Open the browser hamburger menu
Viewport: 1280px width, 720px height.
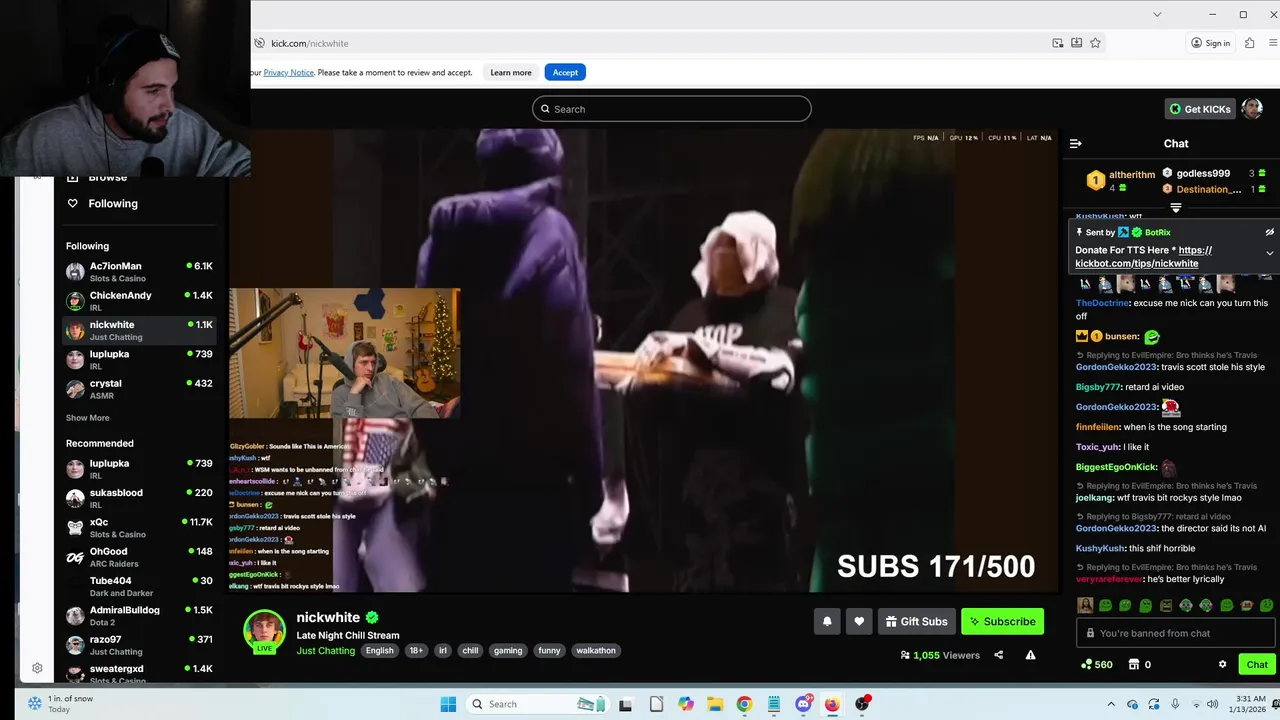(1273, 43)
